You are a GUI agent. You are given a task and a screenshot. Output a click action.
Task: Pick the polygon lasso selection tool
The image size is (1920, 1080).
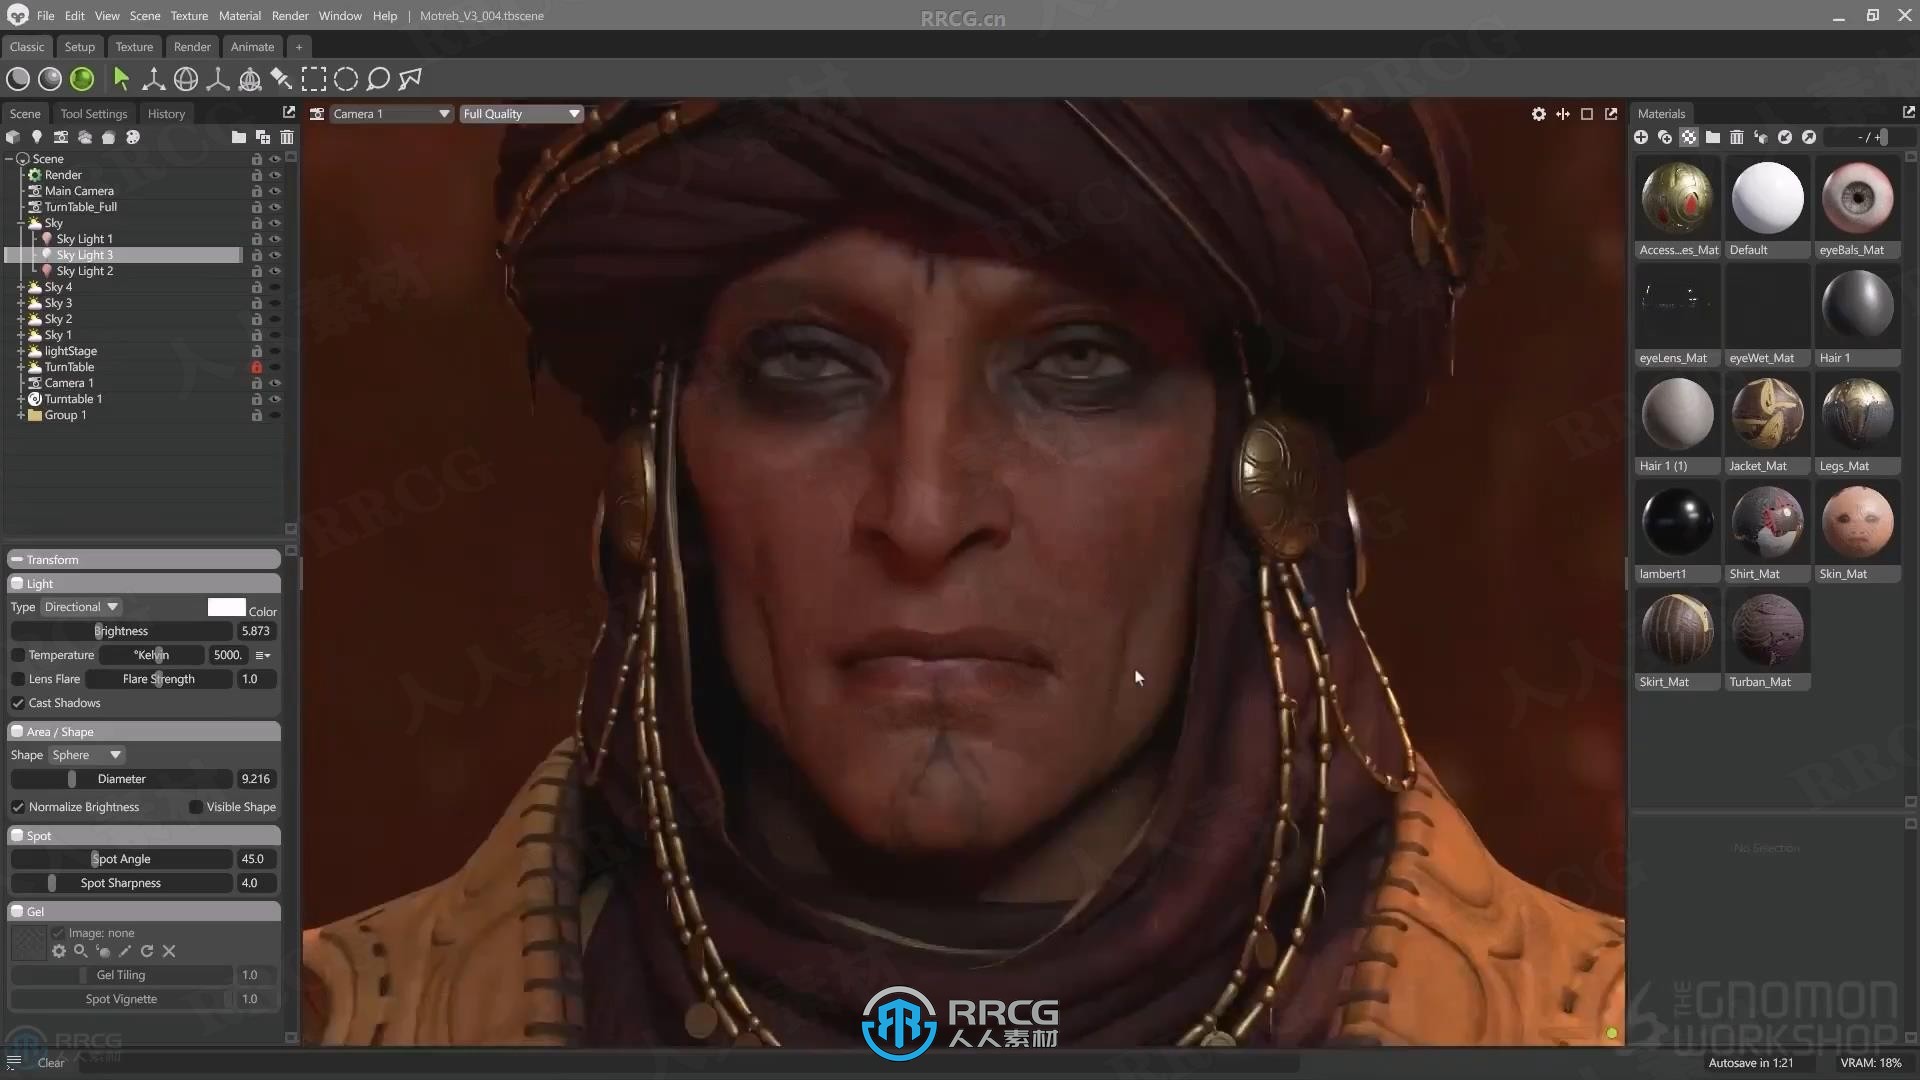tap(410, 79)
